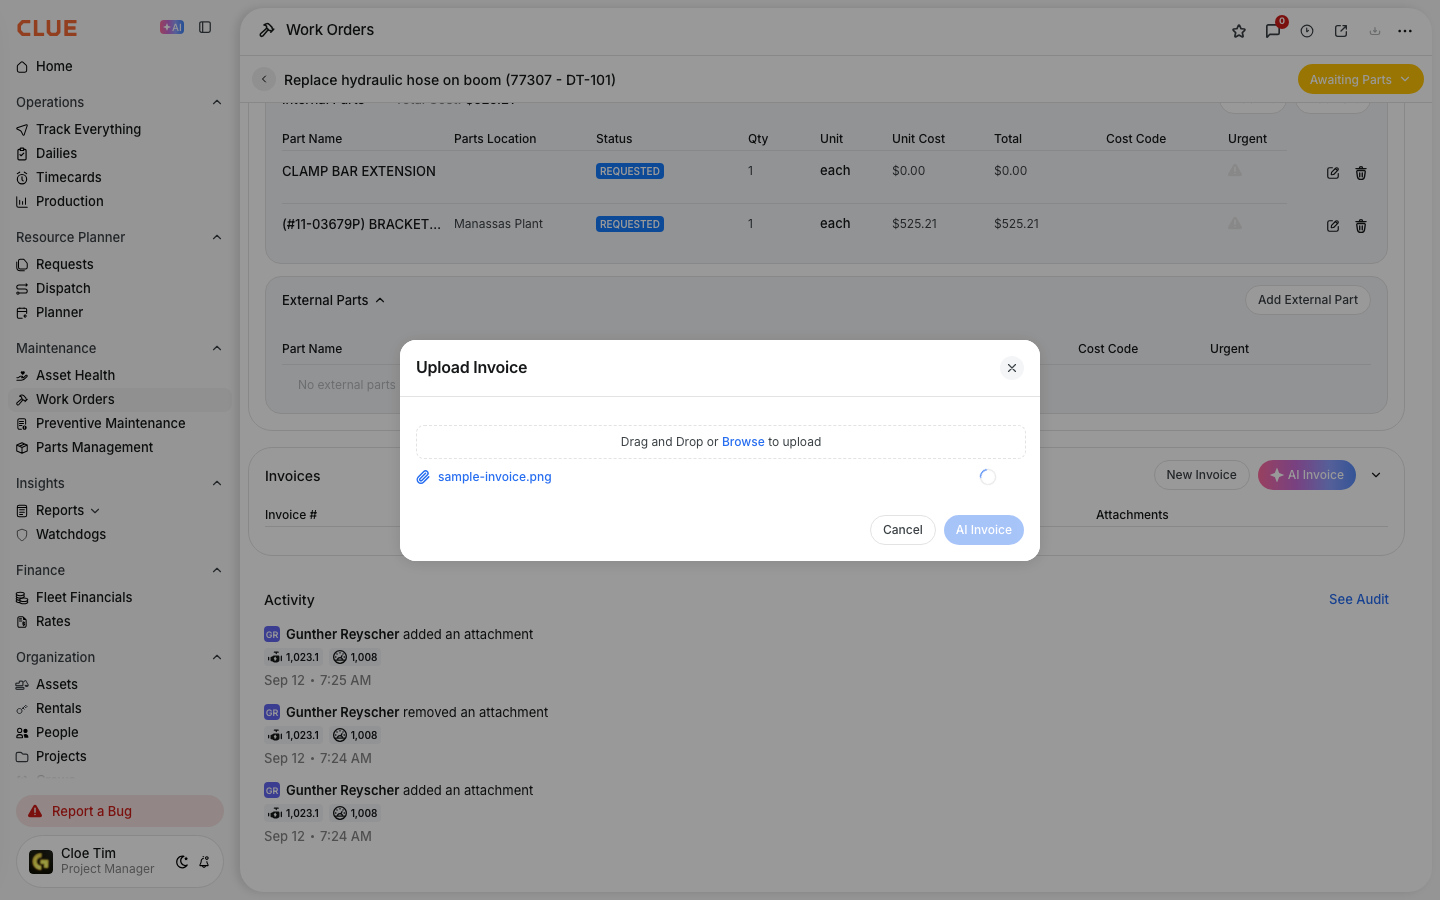The height and width of the screenshot is (900, 1440).
Task: Click the New Invoice button
Action: (x=1201, y=475)
